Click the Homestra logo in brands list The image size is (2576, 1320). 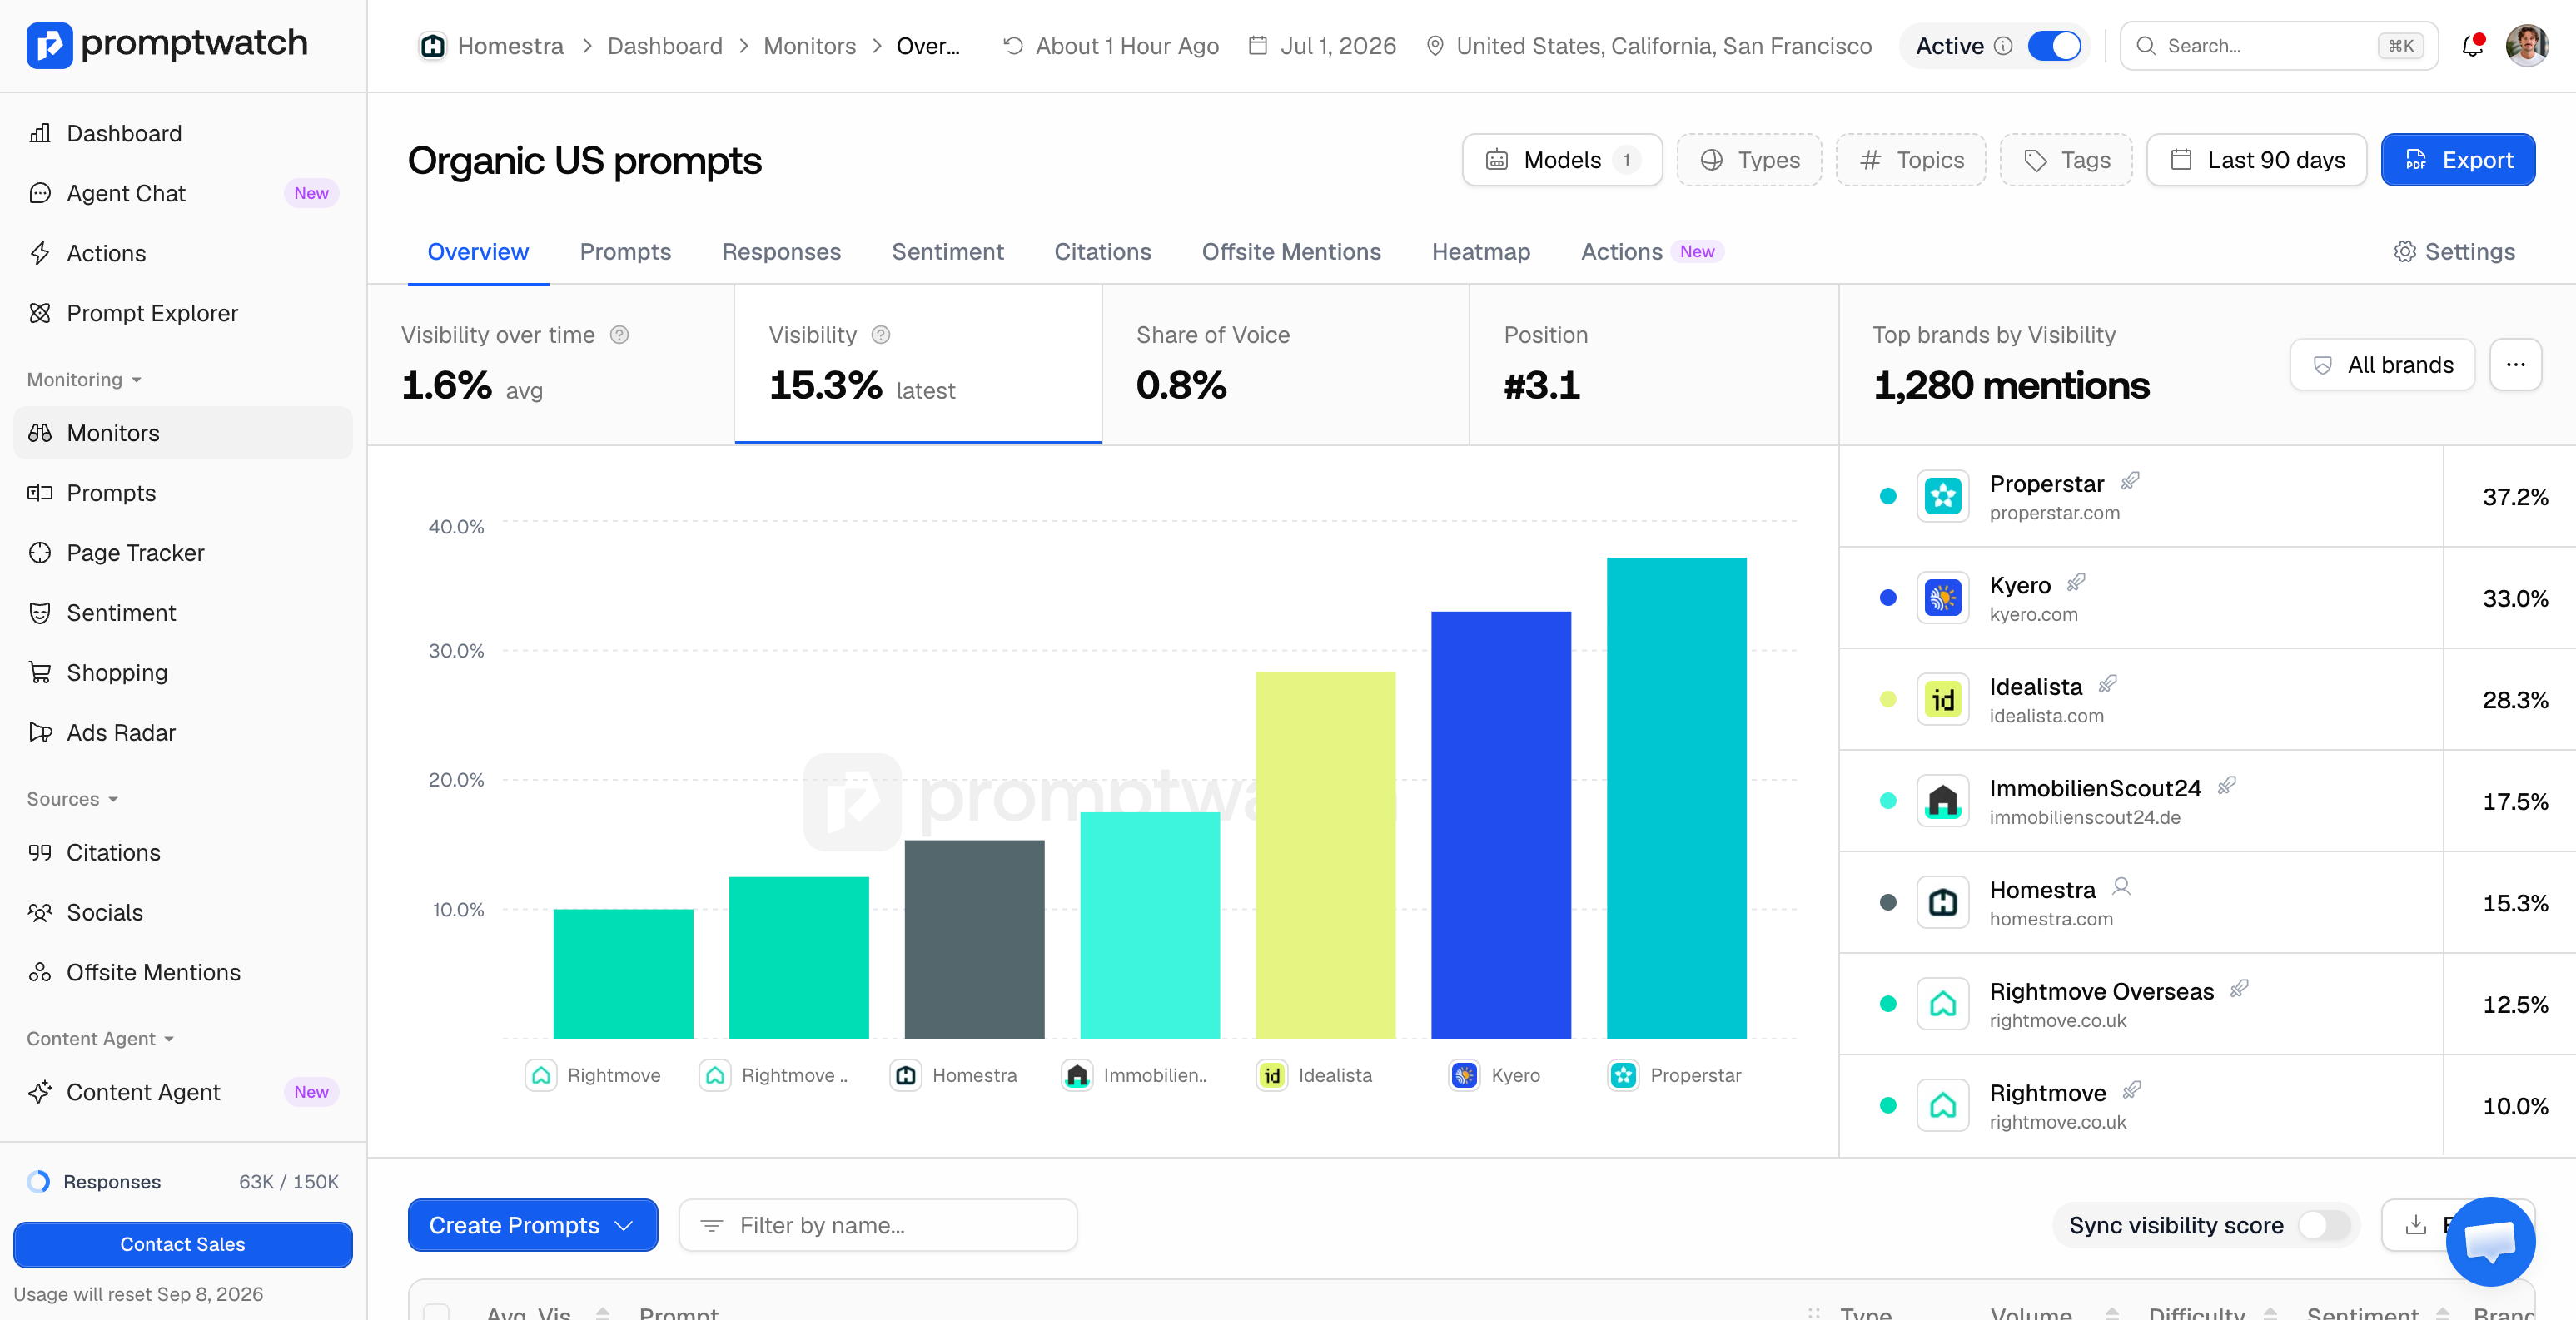1942,902
